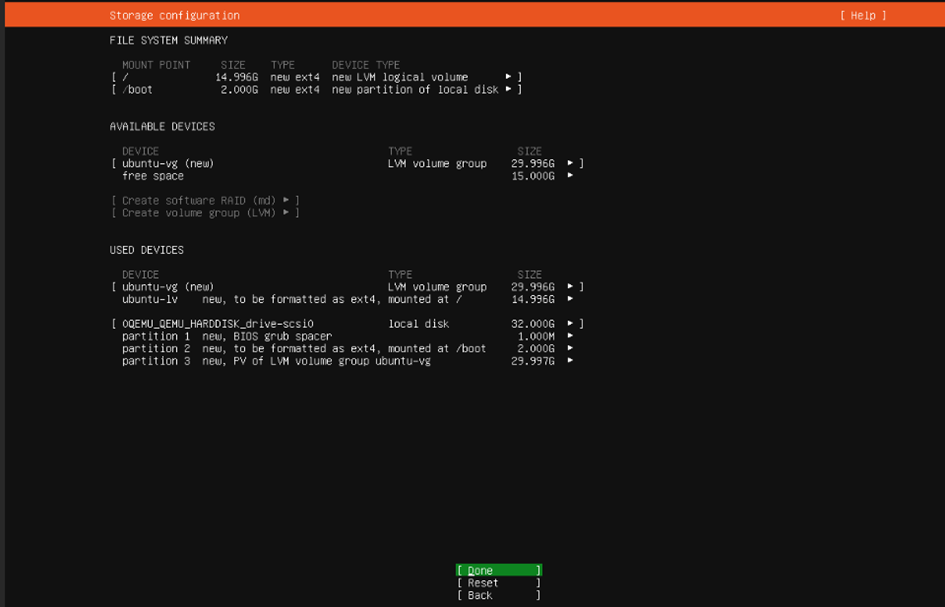Screen dimensions: 945x607
Task: Expand root mount point LVM logical volume entry
Action: click(x=316, y=77)
